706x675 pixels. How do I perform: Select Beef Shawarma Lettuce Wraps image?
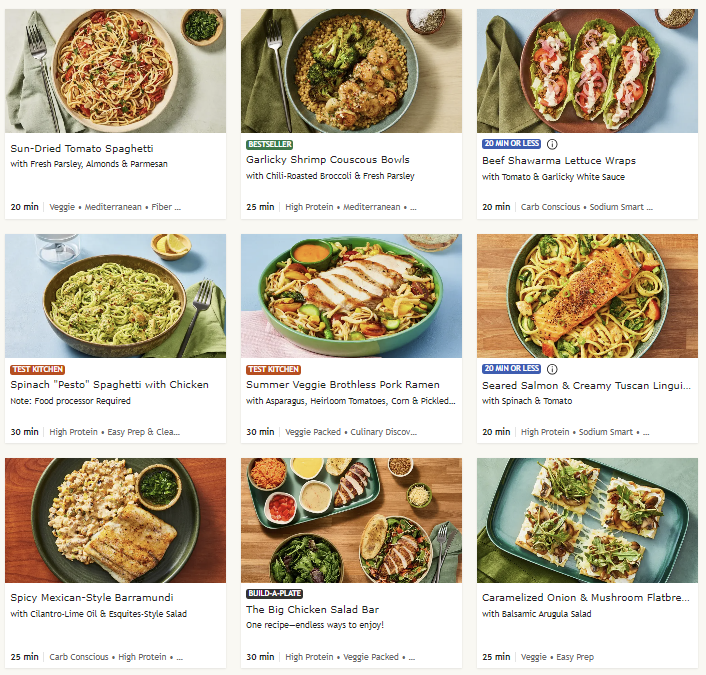[587, 71]
